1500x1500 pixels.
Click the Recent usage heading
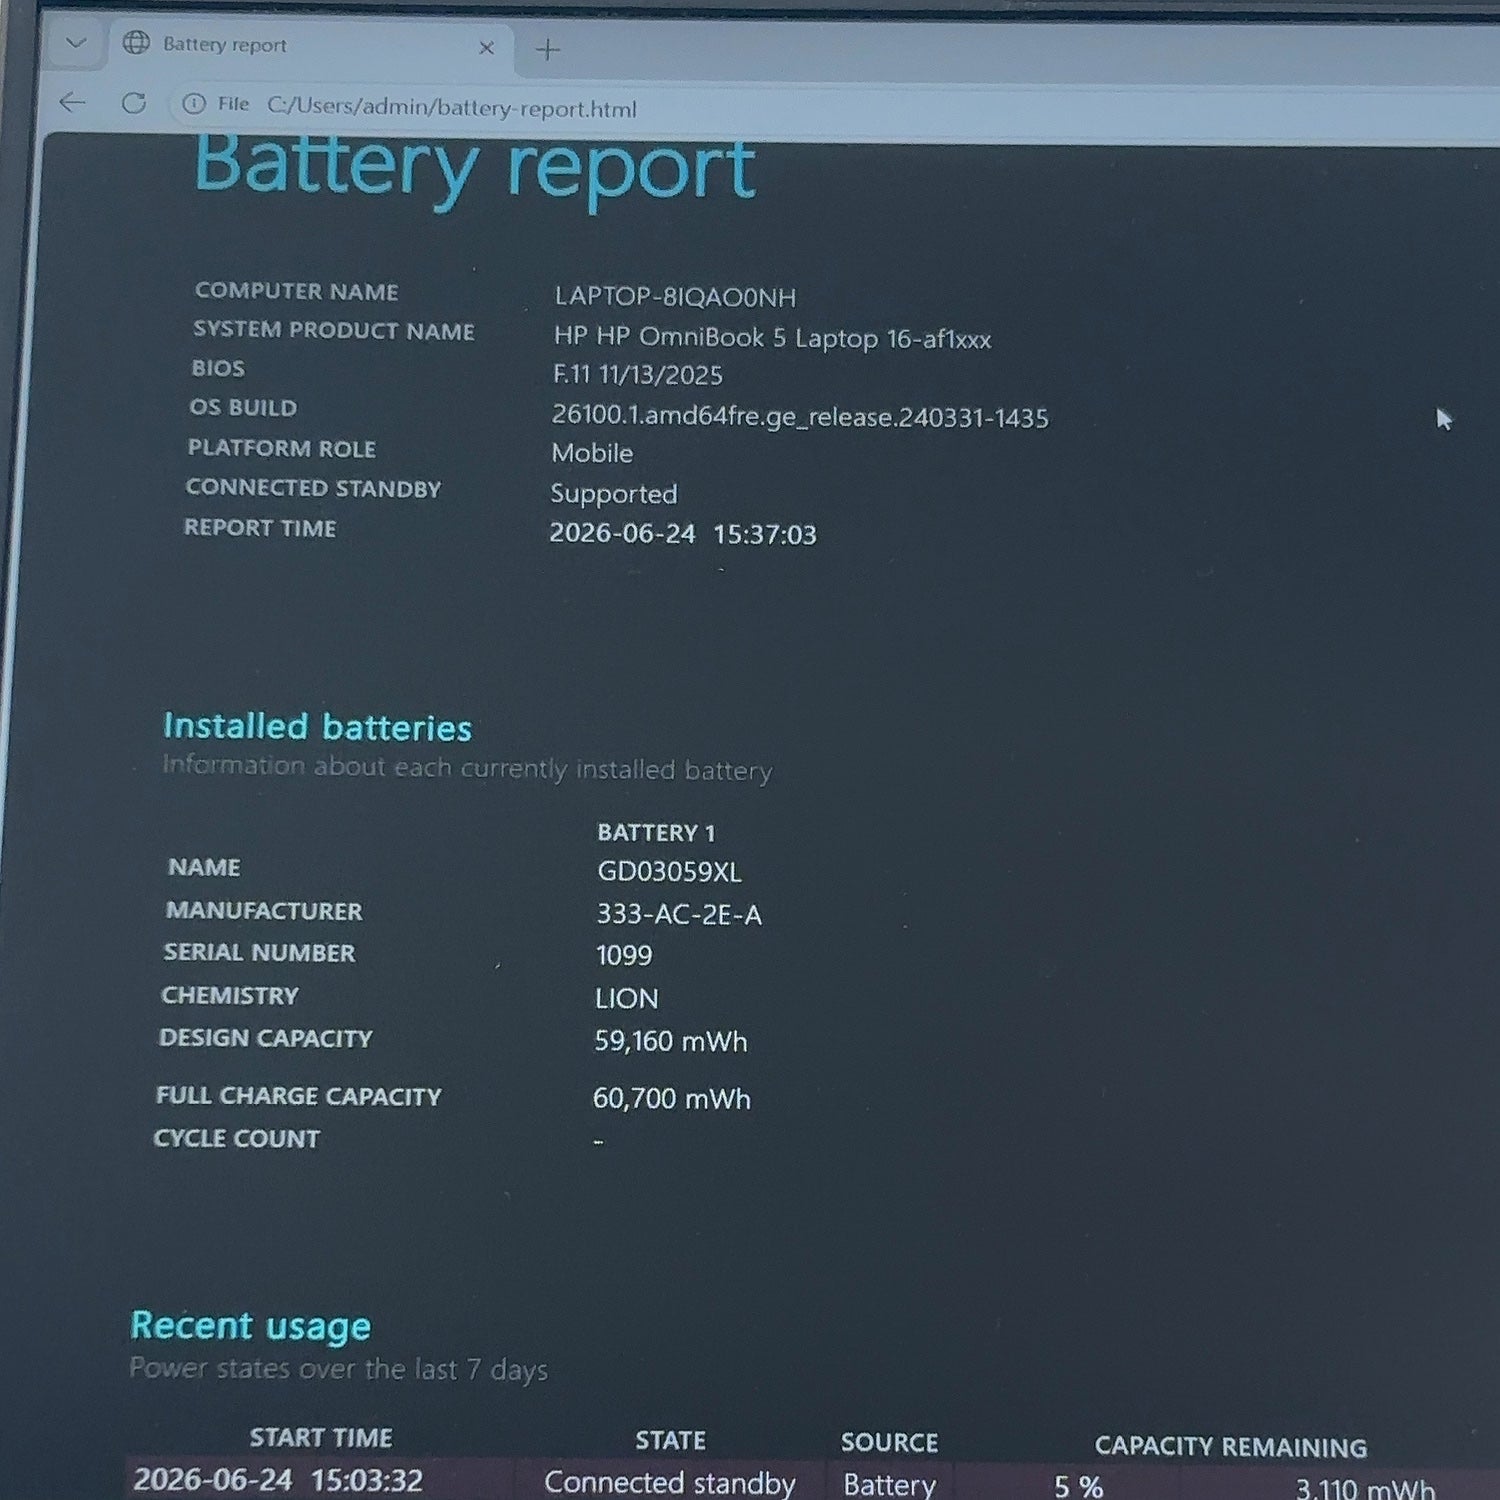250,1326
